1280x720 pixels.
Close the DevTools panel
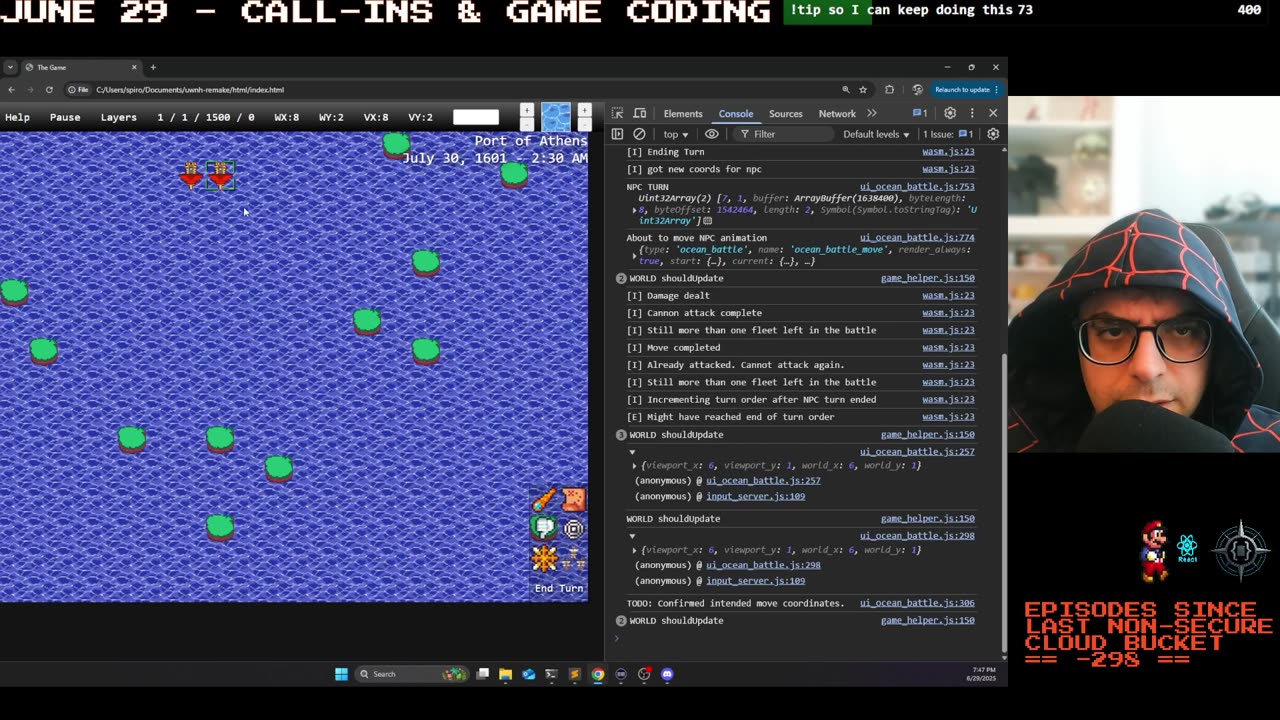pos(993,113)
